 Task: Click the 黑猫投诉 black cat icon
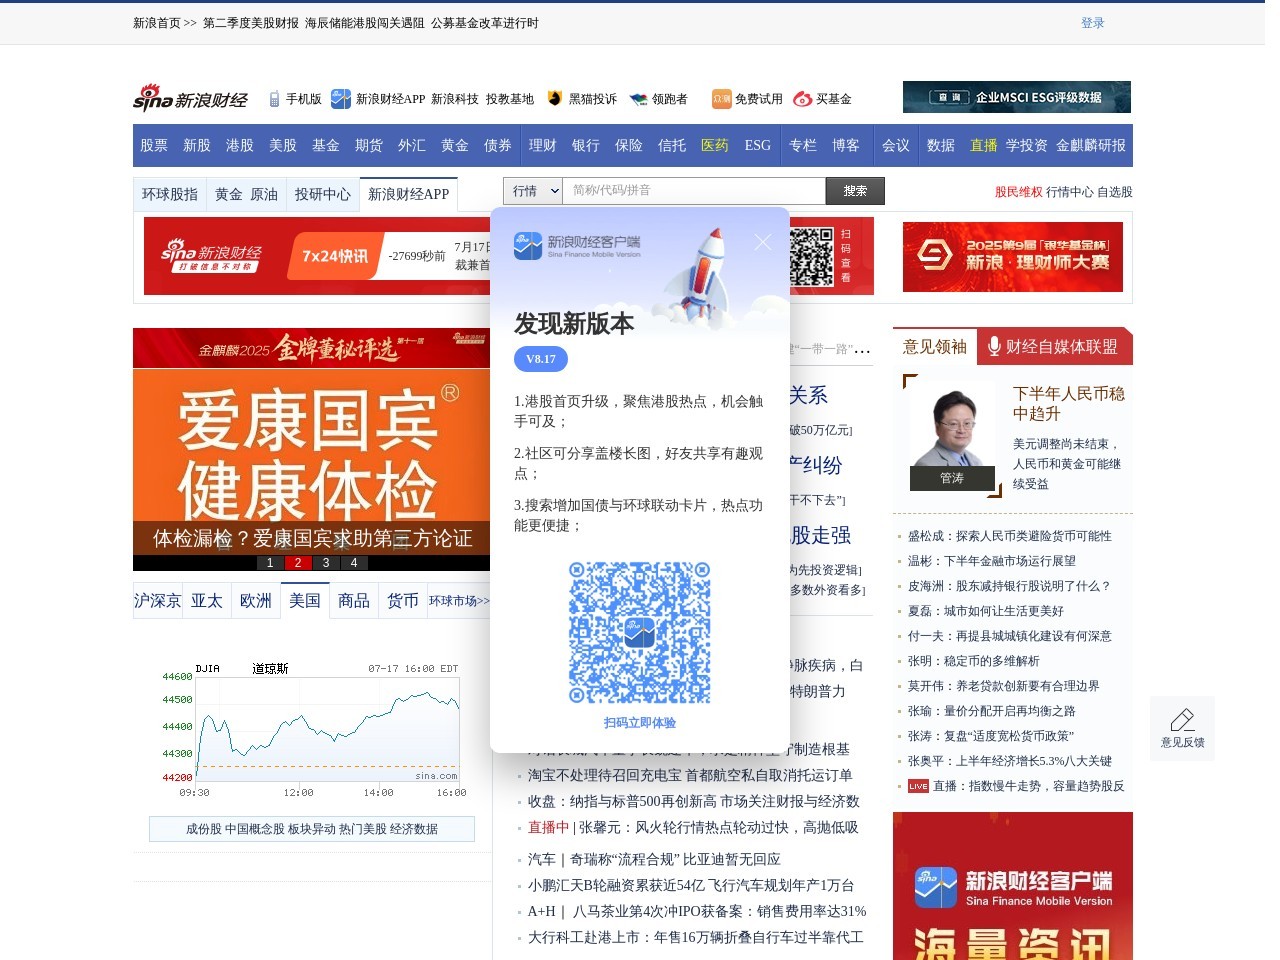[x=553, y=98]
